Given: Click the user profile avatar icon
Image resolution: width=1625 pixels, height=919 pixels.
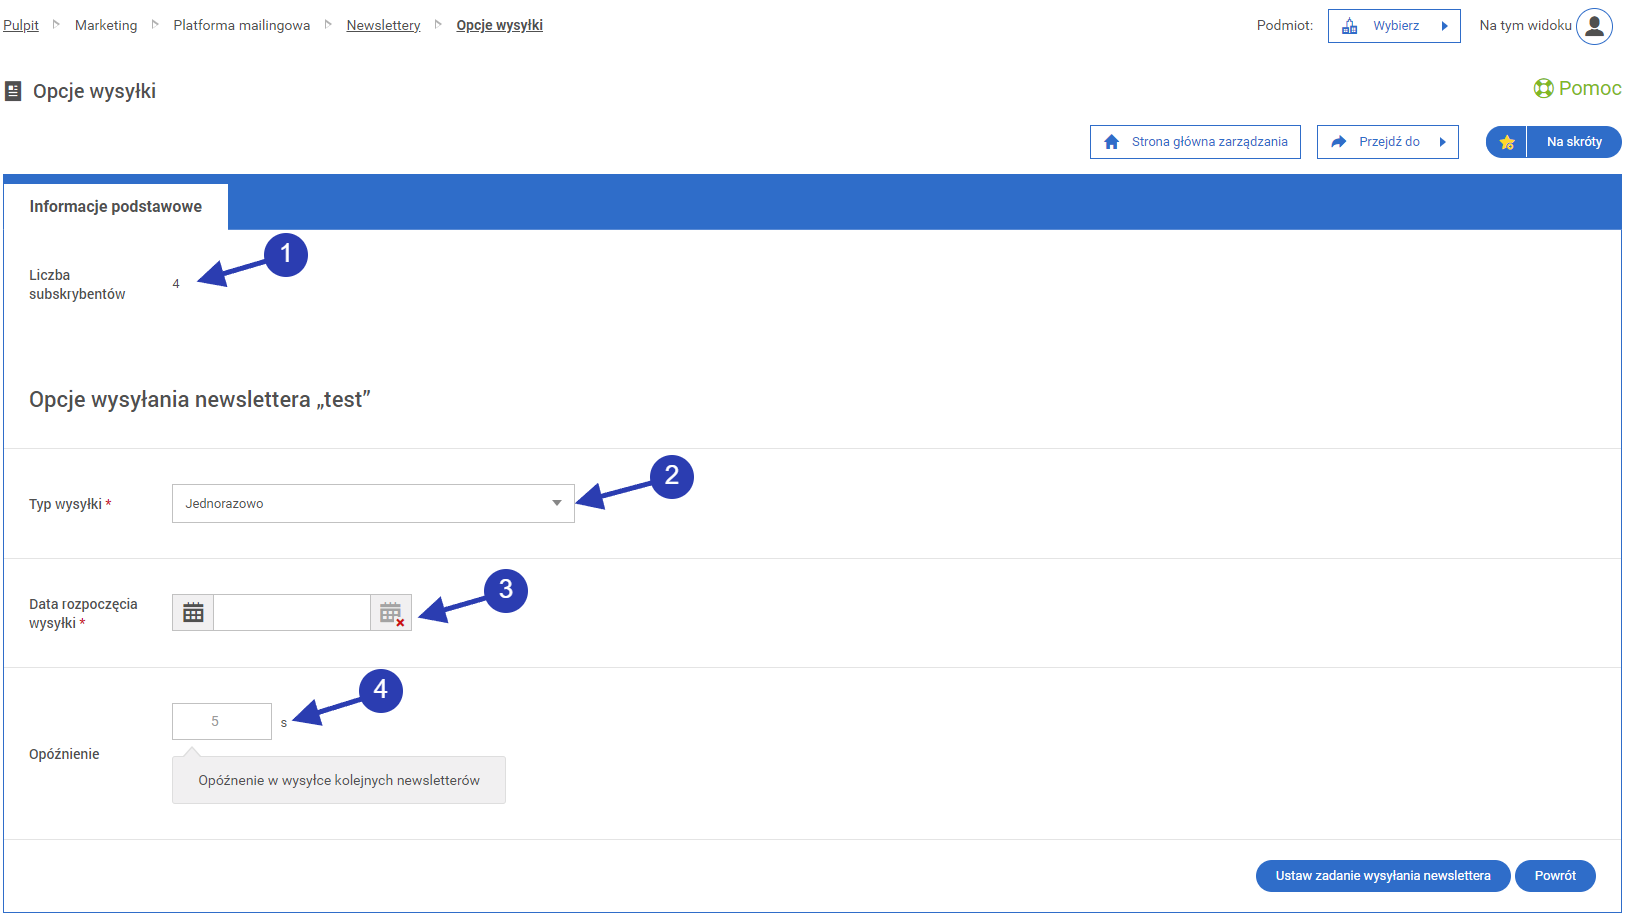Looking at the screenshot, I should click(1594, 26).
